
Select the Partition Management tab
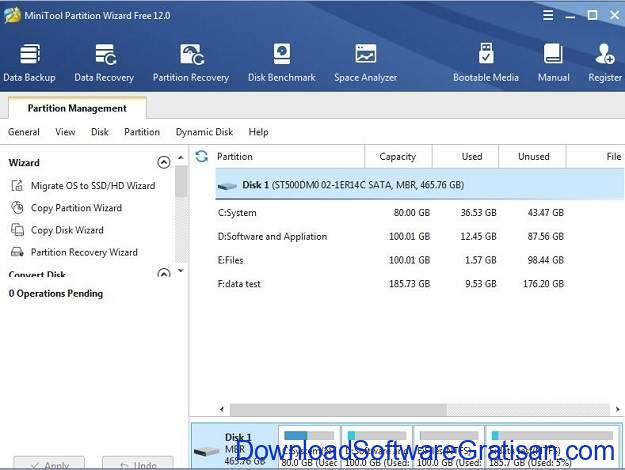[77, 108]
